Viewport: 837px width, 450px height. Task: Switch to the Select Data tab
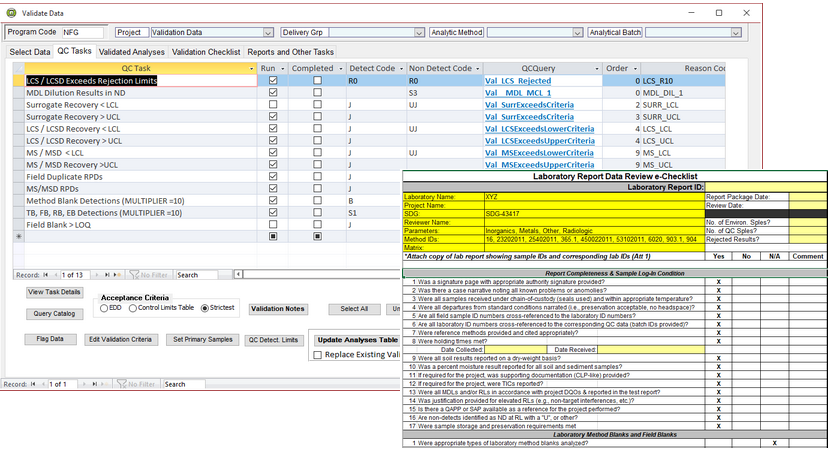tap(30, 52)
